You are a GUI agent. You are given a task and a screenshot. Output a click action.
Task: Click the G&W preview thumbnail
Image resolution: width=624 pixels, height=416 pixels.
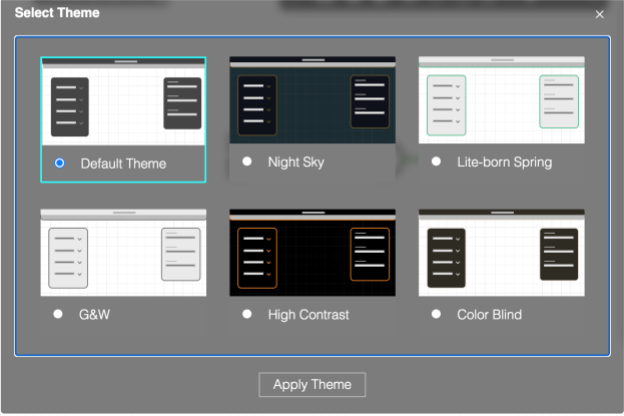[123, 253]
